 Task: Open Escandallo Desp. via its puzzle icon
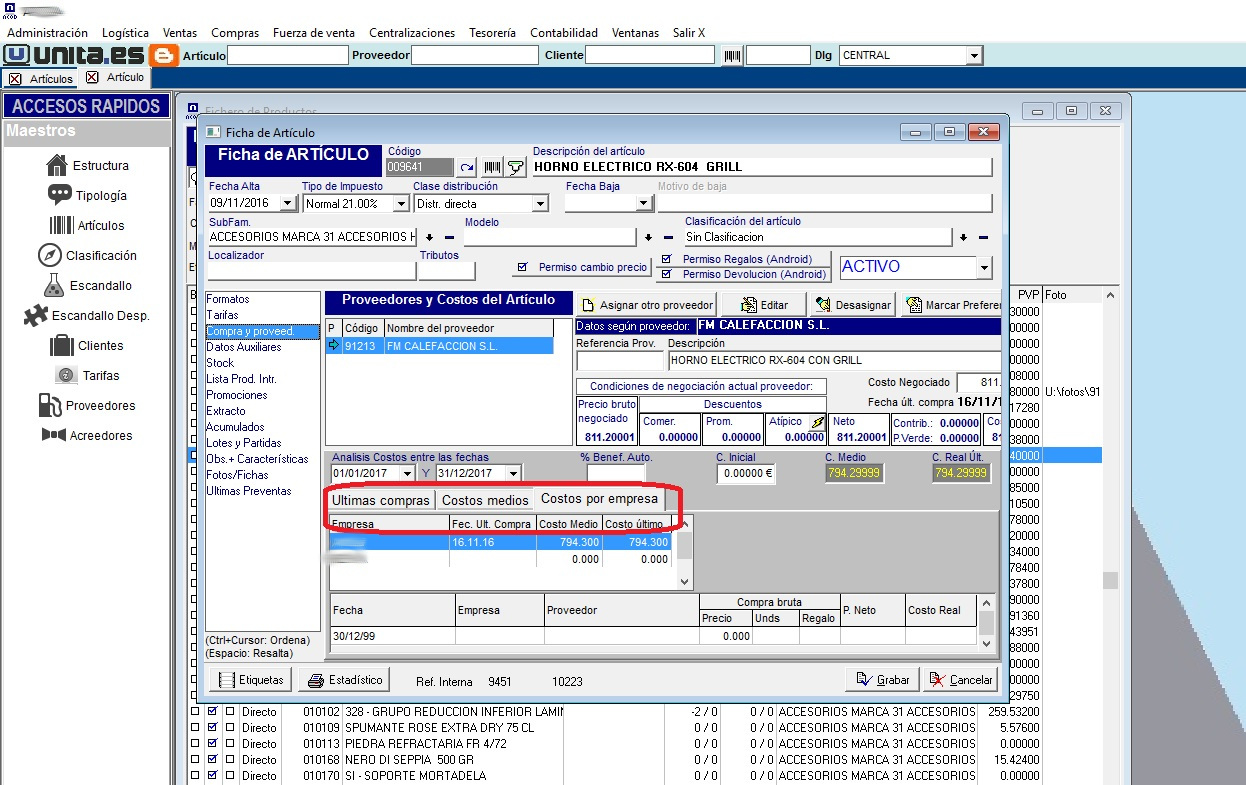point(35,315)
